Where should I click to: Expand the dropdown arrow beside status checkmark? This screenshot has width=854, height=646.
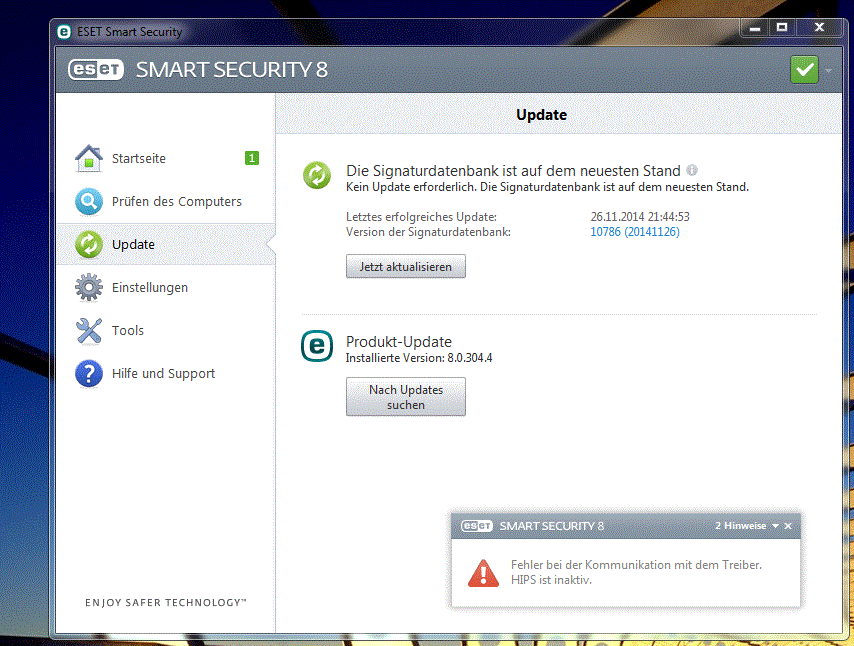pyautogui.click(x=829, y=71)
